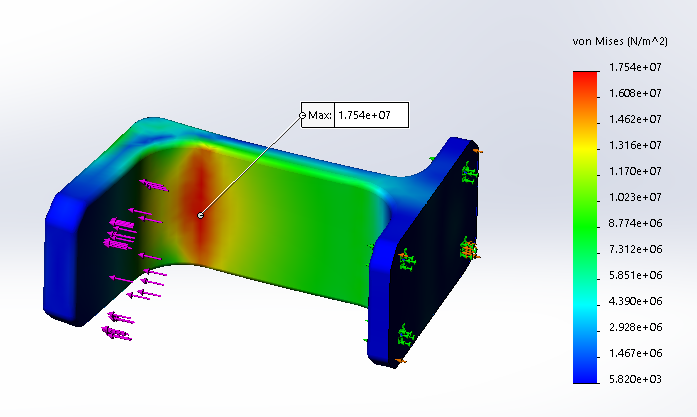Click the von Mises color gradient bar
The height and width of the screenshot is (417, 697).
click(x=585, y=227)
